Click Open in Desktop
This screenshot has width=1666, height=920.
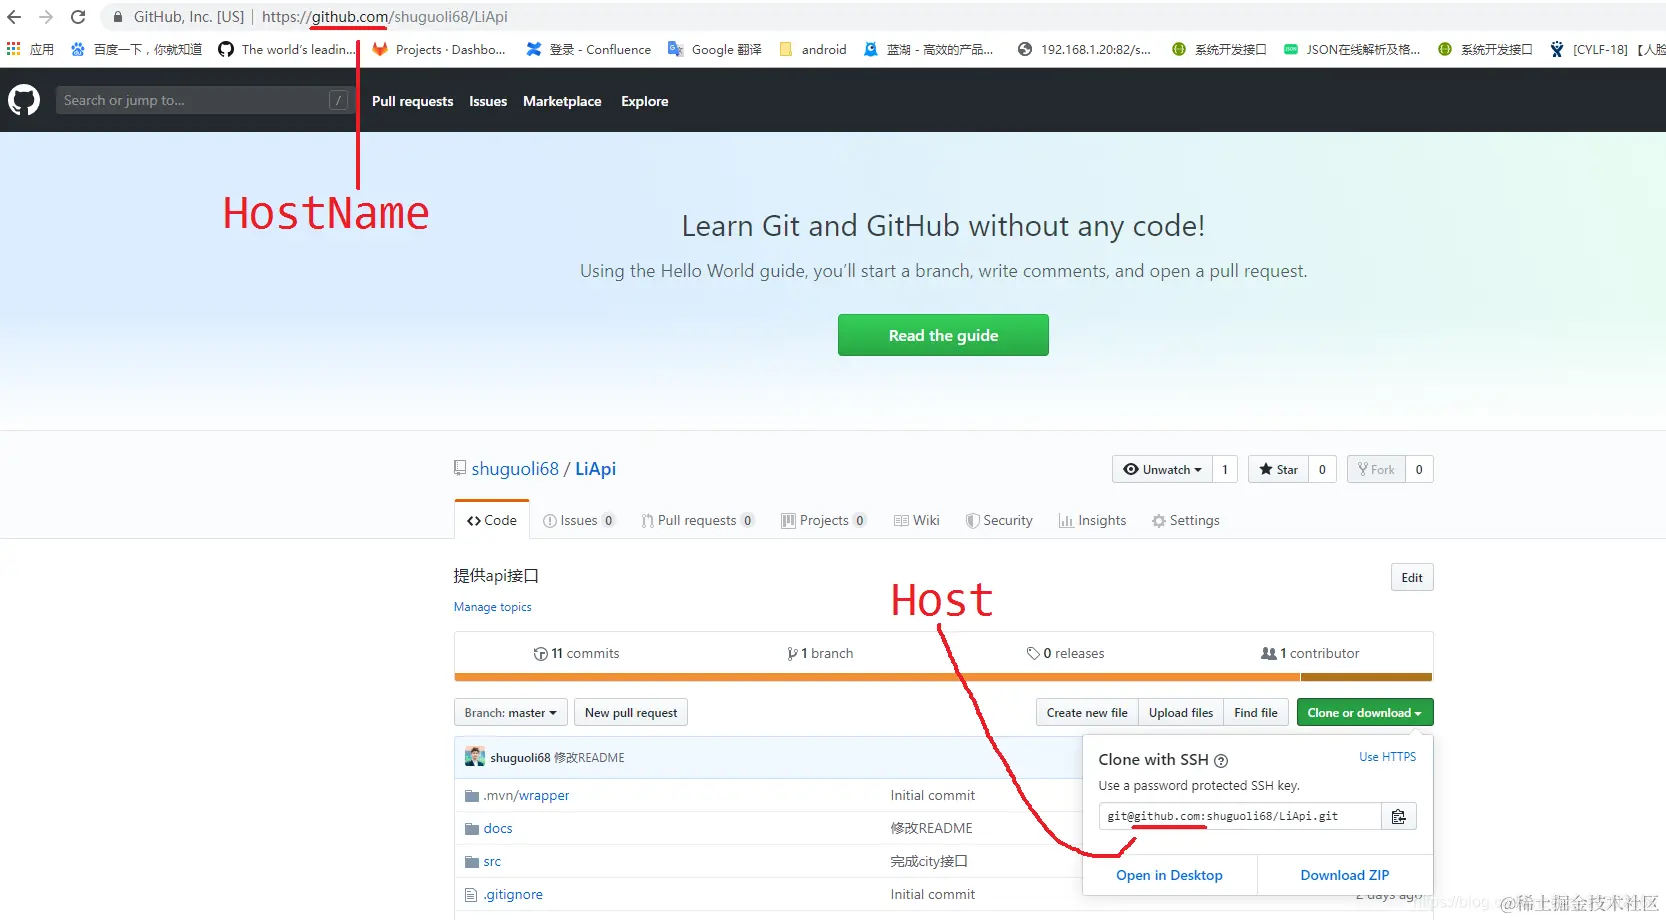tap(1169, 875)
